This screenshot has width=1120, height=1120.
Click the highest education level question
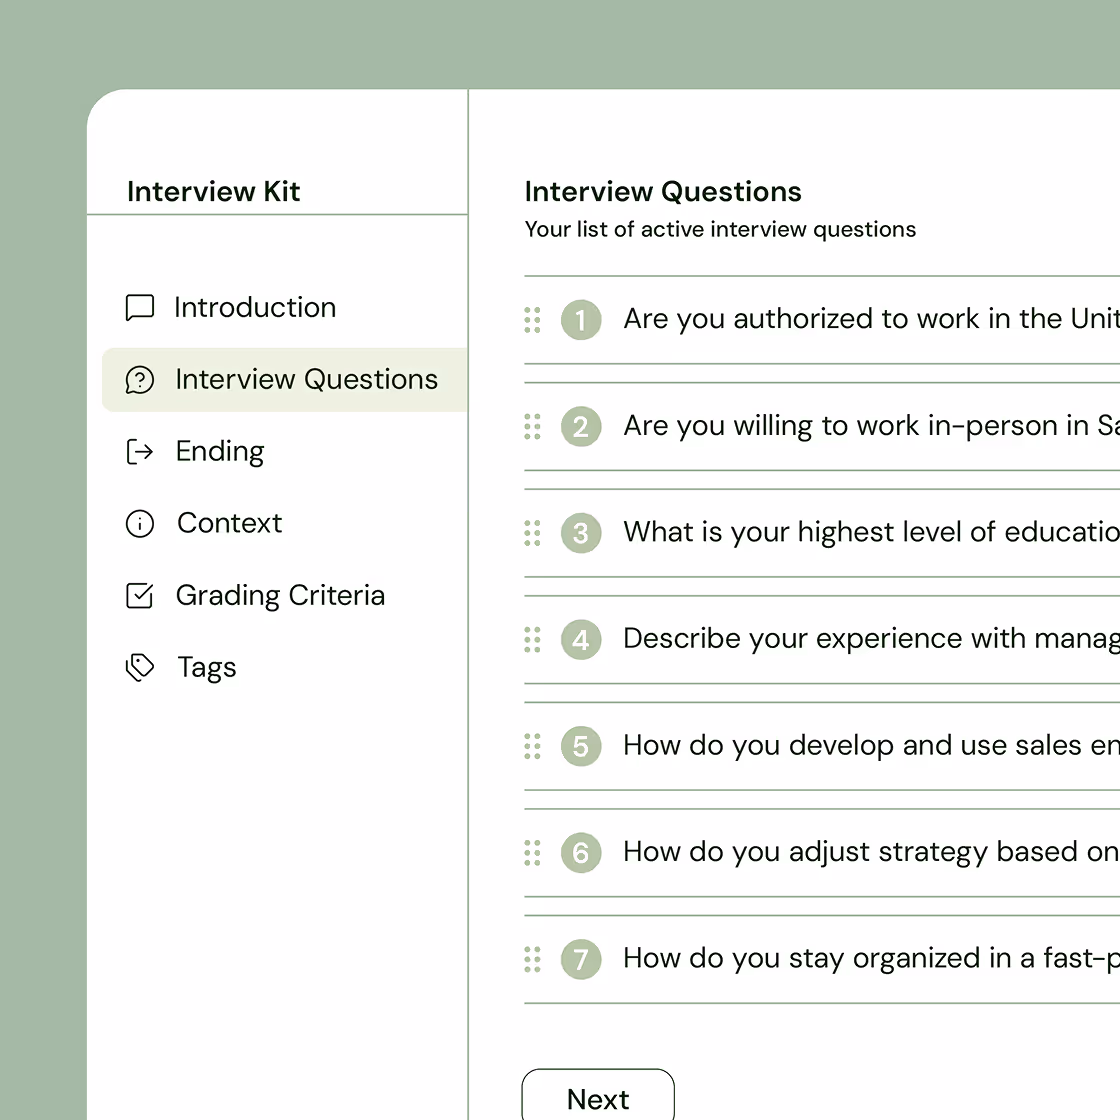pos(860,532)
